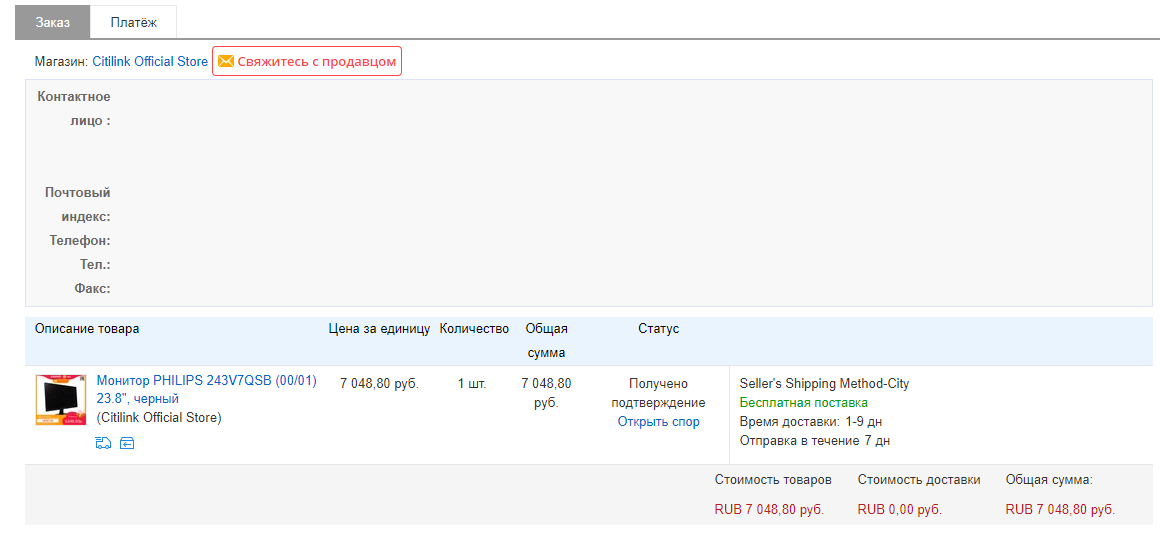Click the Бесплатная поставка text
This screenshot has height=536, width=1160.
point(803,403)
